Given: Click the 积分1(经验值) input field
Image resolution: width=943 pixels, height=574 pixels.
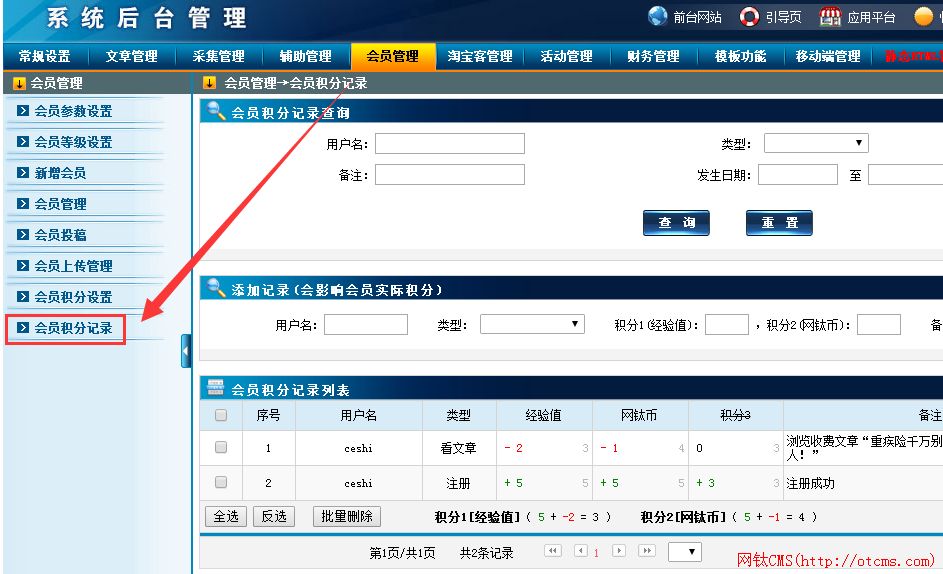Looking at the screenshot, I should click(726, 324).
